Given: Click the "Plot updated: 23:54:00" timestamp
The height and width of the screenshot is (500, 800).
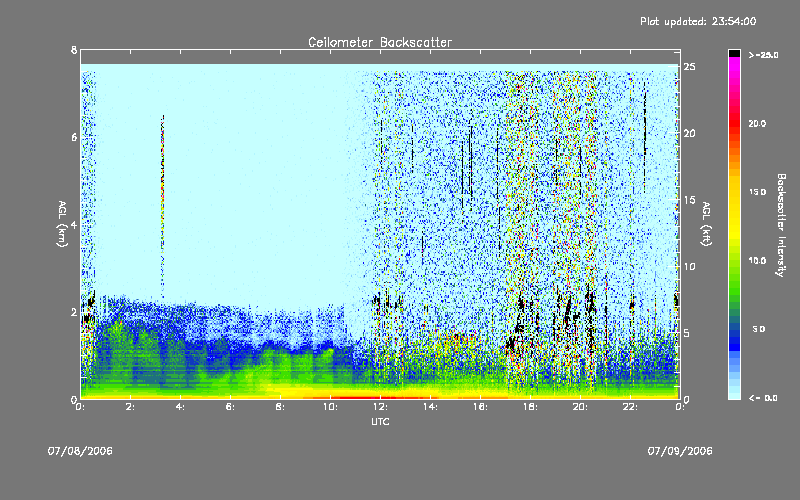Looking at the screenshot, I should (698, 21).
